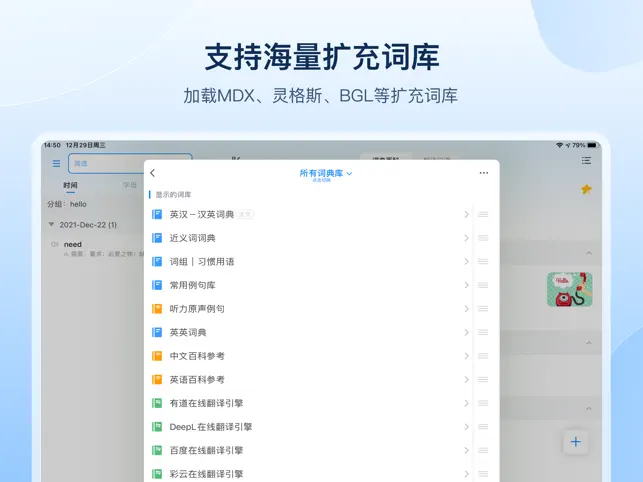Image resolution: width=643 pixels, height=482 pixels.
Task: Select the 英汉-汉英词典 row label
Action: (202, 215)
